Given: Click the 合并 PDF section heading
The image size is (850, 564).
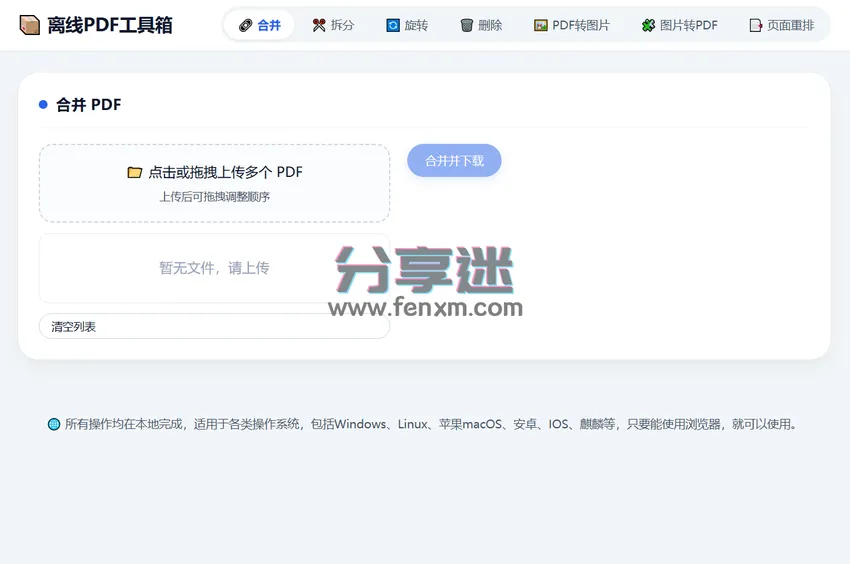Looking at the screenshot, I should pos(89,105).
